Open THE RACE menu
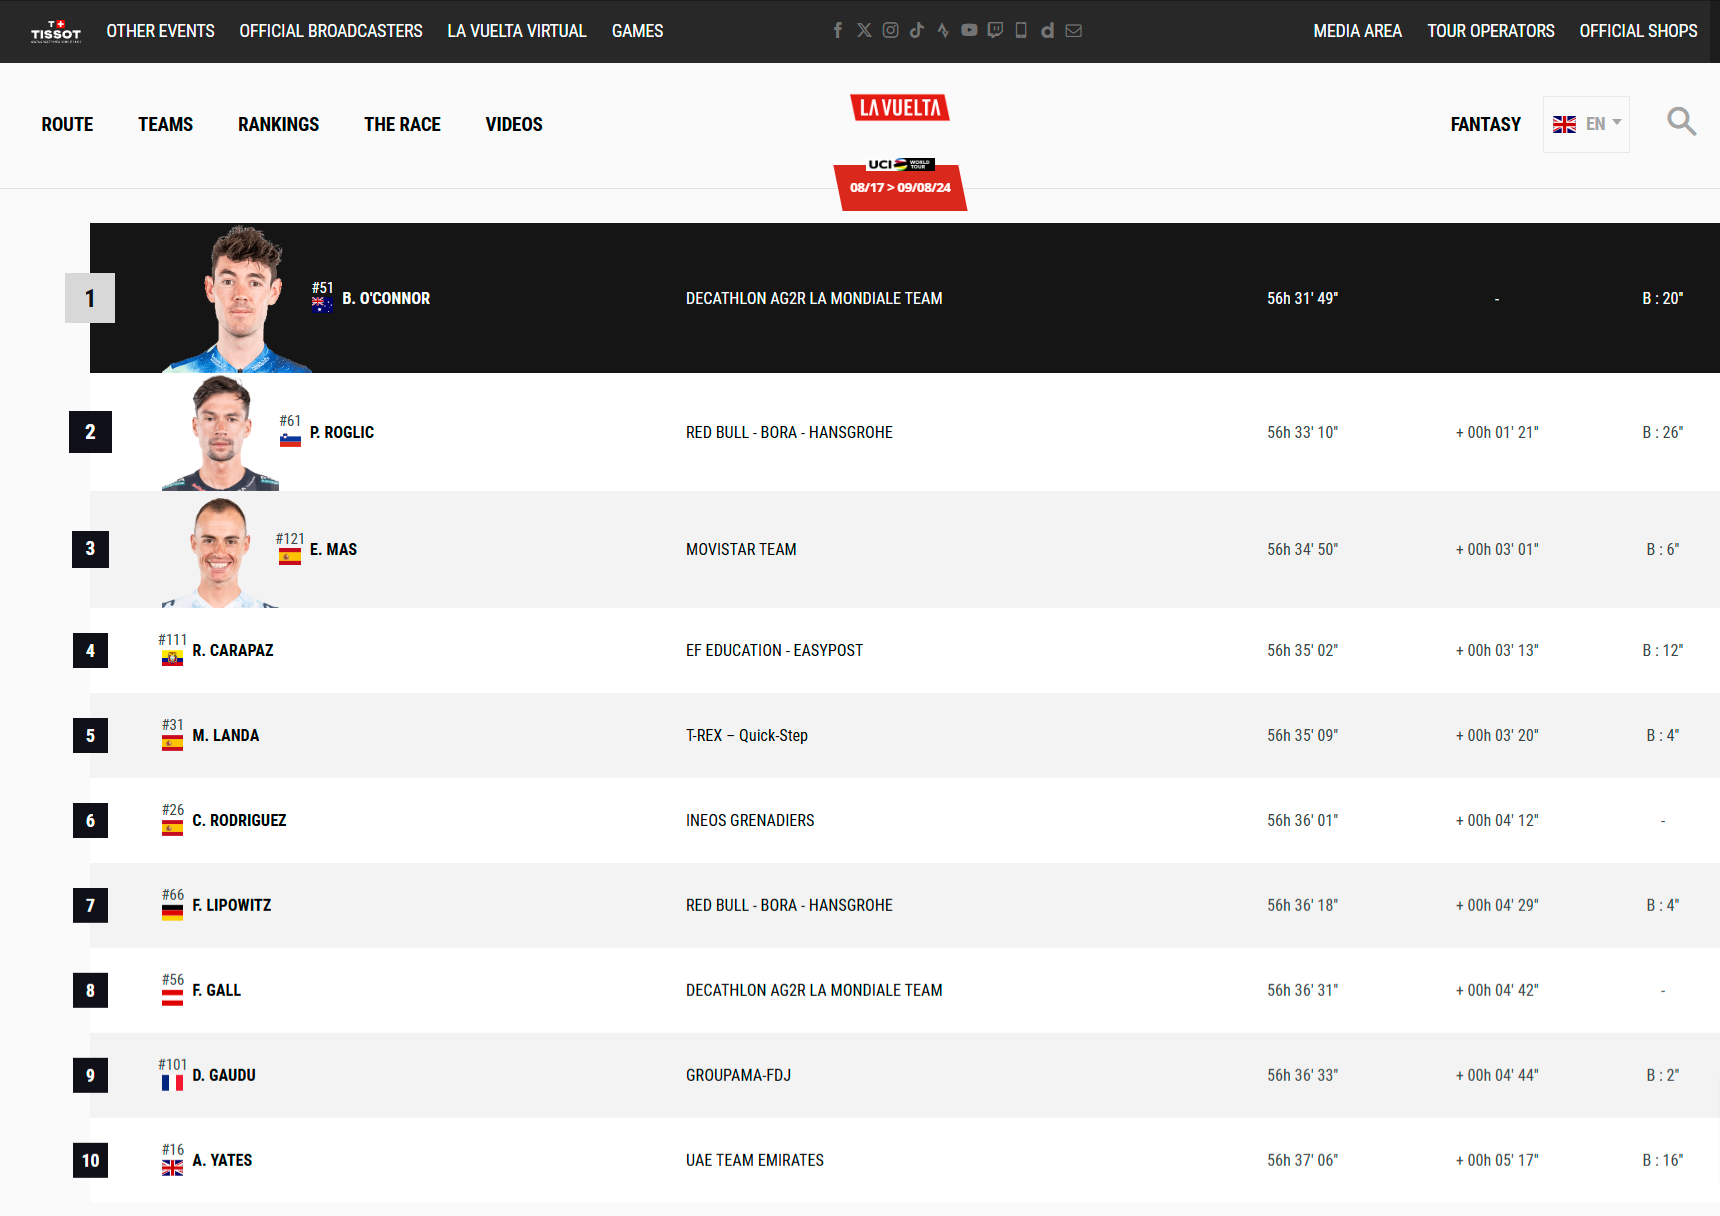This screenshot has width=1720, height=1216. [x=402, y=124]
